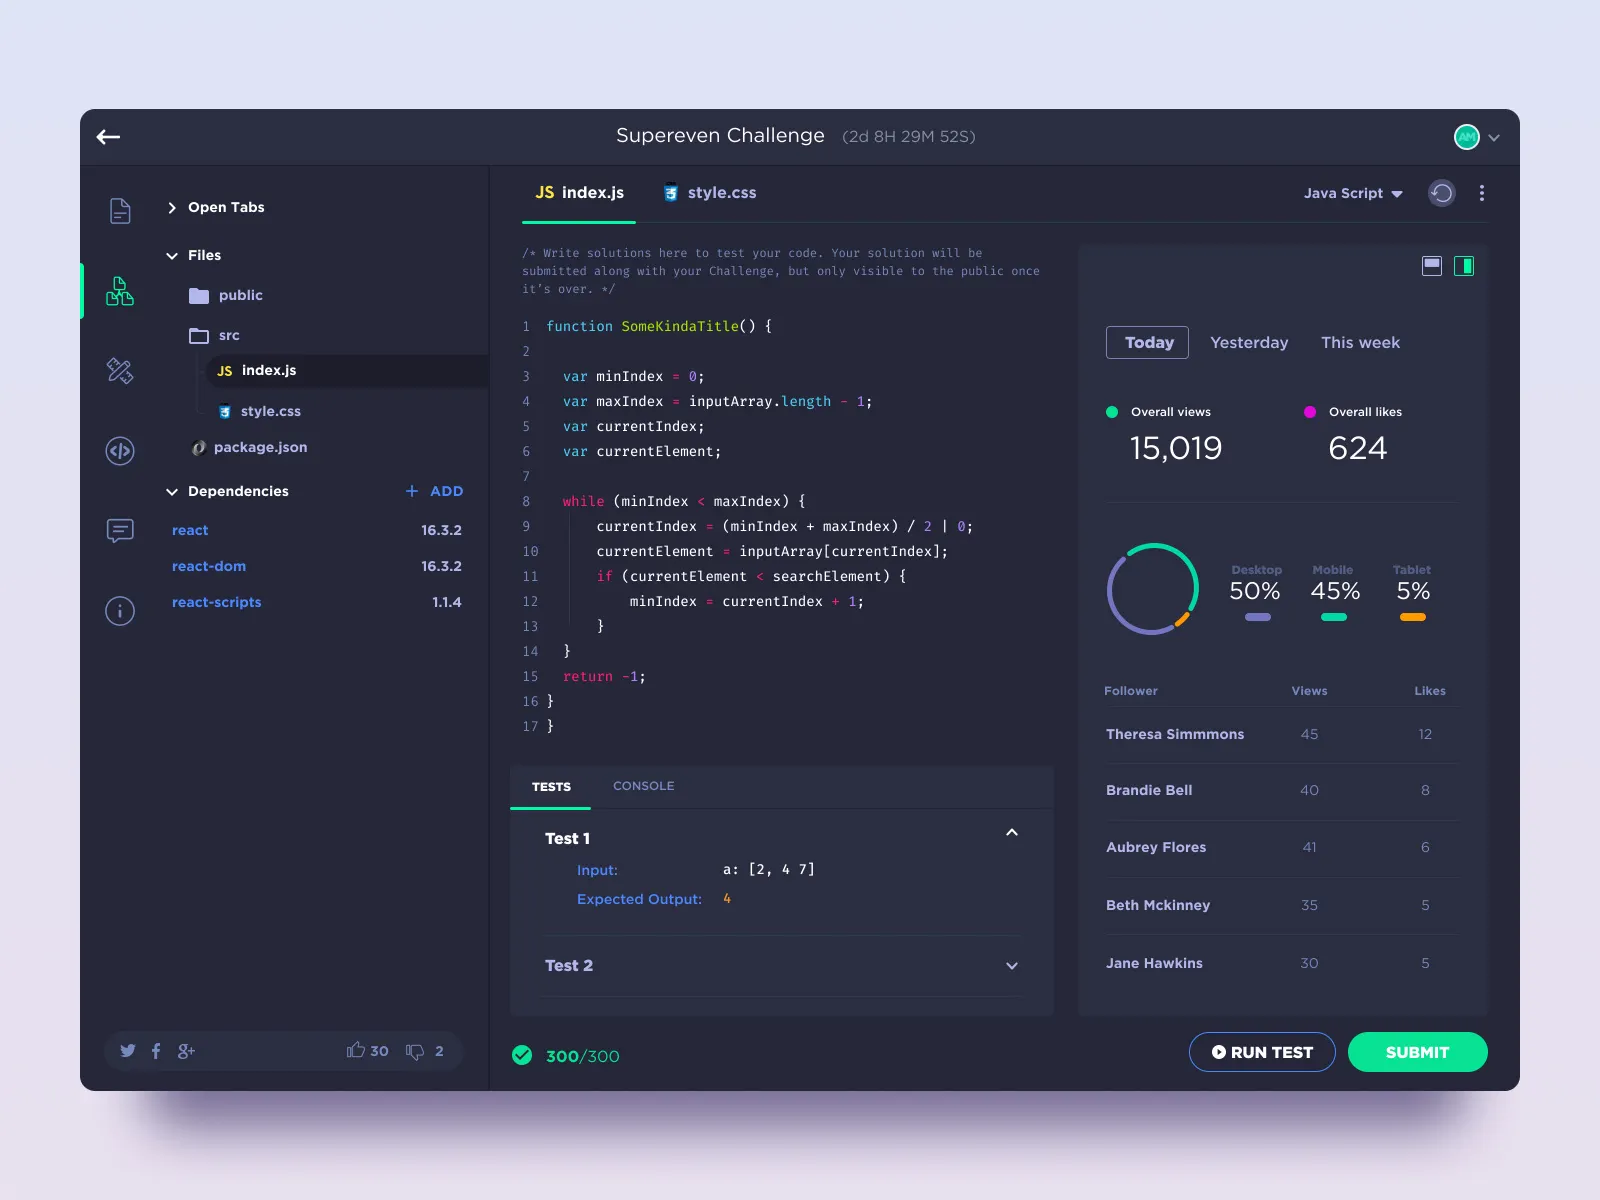
Task: Click RUN TEST to execute tests
Action: click(x=1262, y=1052)
